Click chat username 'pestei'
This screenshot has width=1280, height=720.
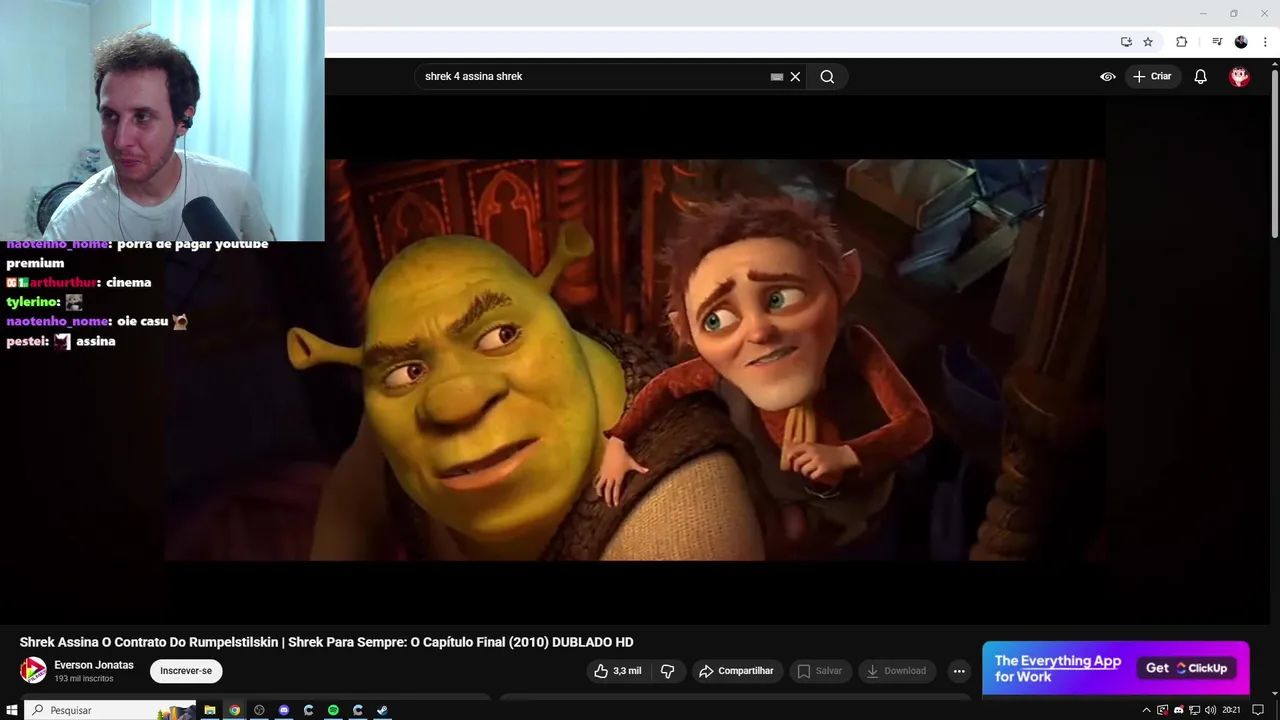25,341
